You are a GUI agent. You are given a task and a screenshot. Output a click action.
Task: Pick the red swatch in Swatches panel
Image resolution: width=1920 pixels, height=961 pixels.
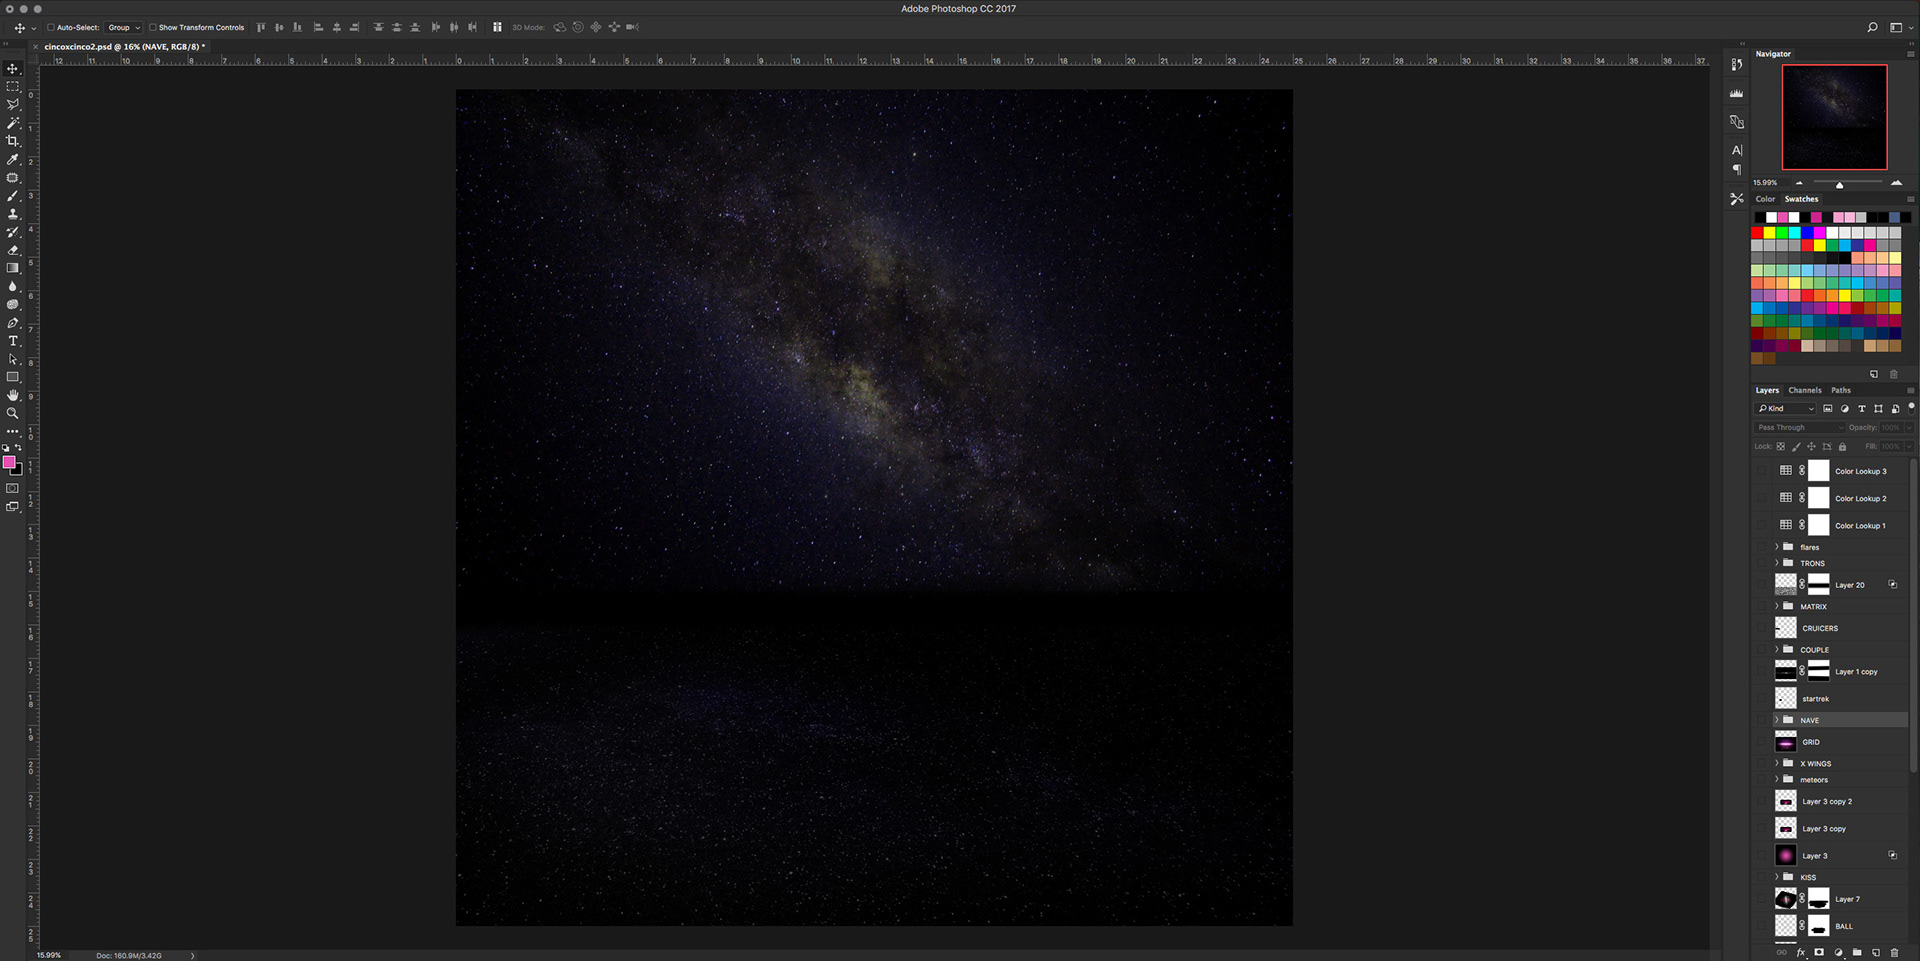(1757, 233)
